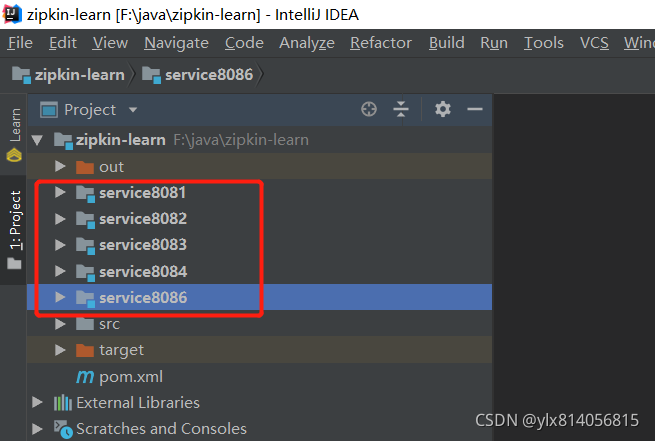Click the service8081 module folder icon

click(x=85, y=194)
